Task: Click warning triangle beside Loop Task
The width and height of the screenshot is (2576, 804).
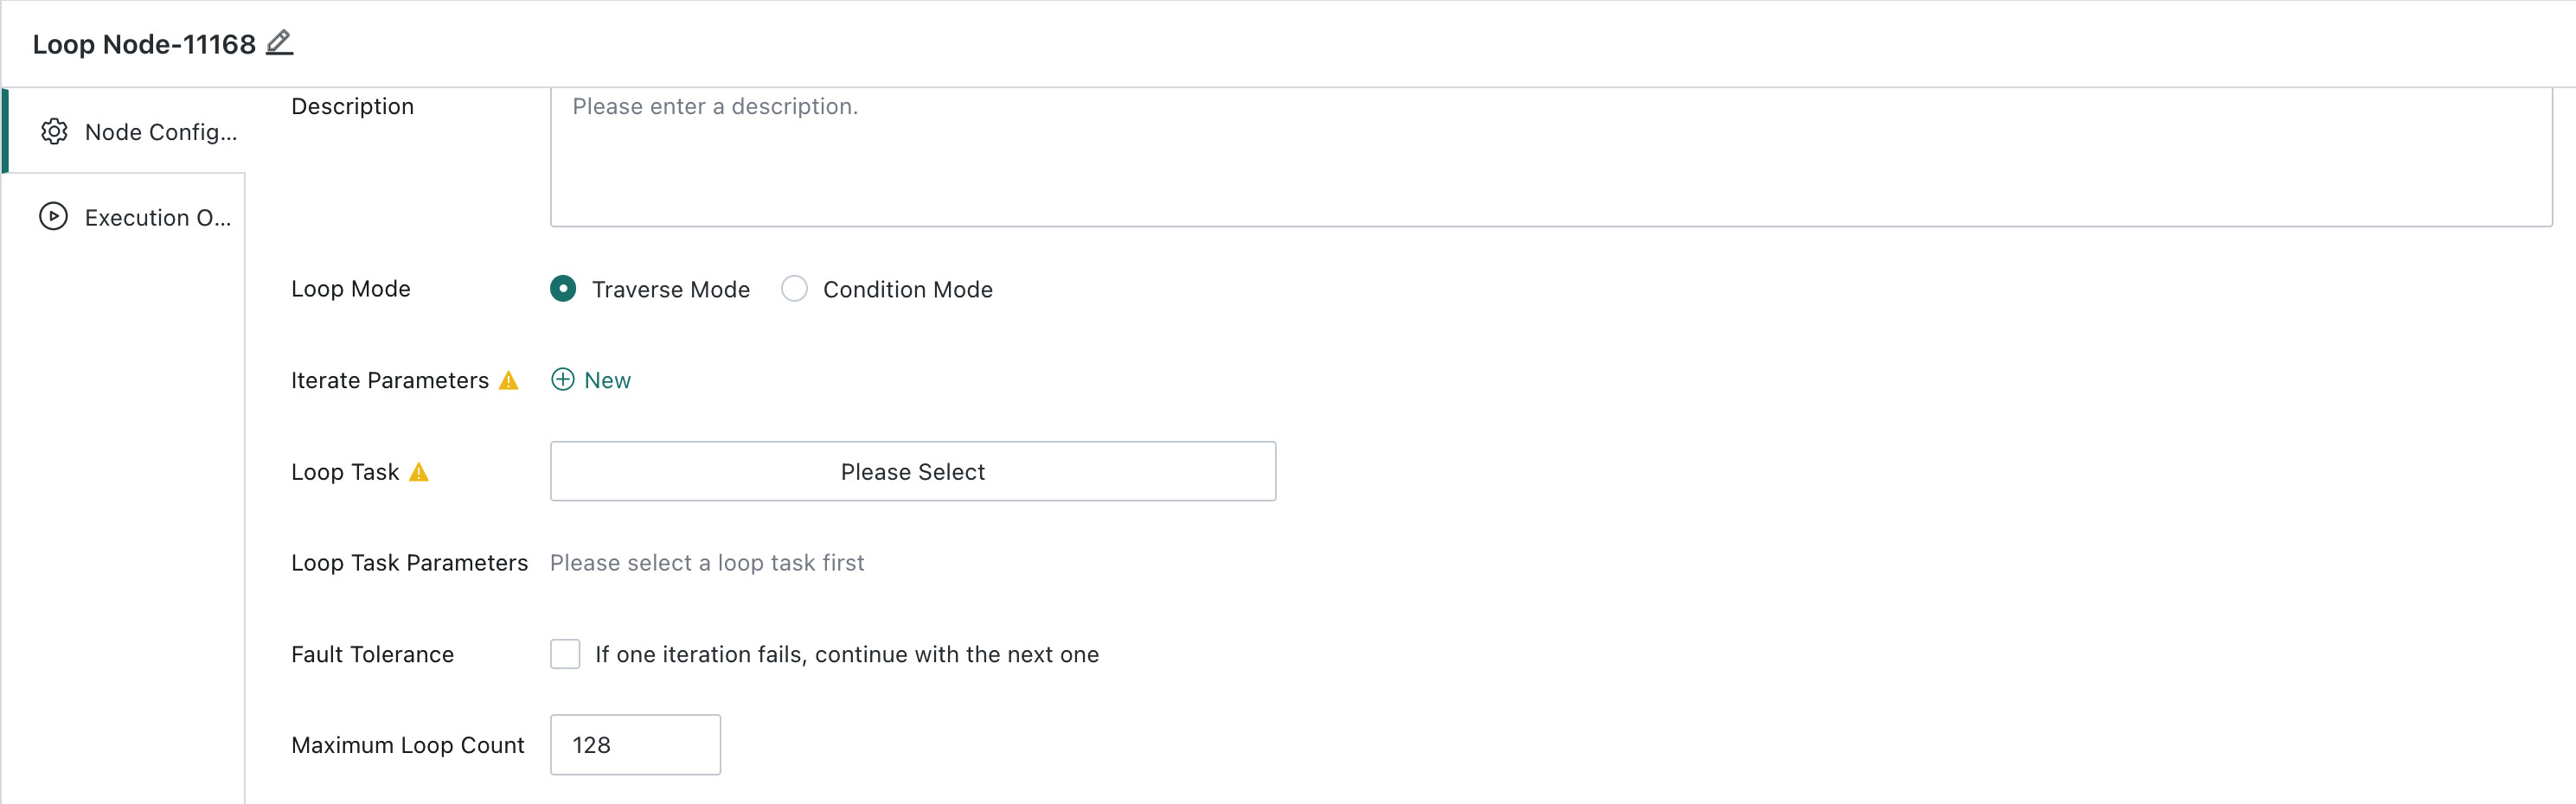Action: coord(419,472)
